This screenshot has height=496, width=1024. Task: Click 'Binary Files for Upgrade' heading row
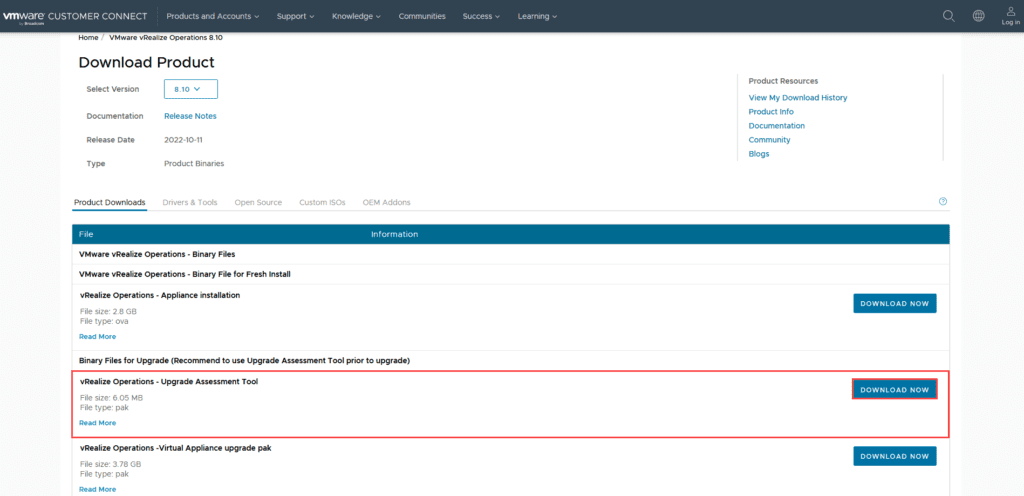tap(511, 360)
